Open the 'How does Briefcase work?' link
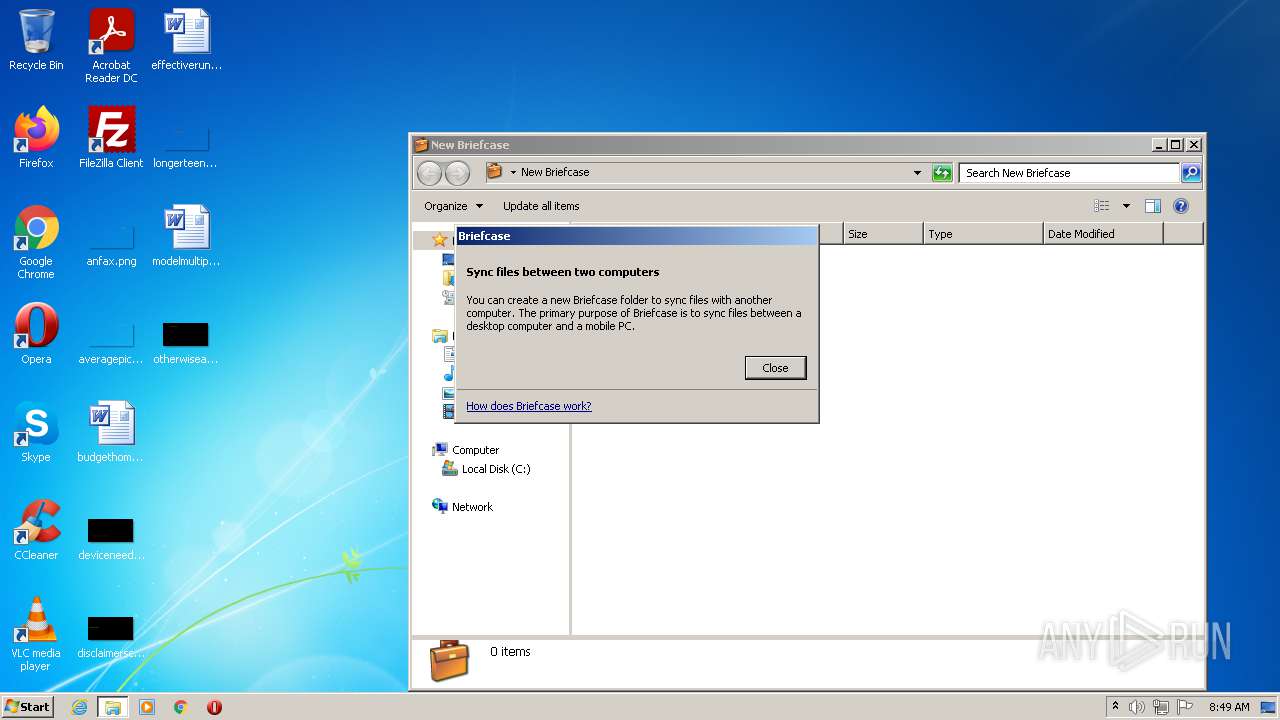 [x=528, y=406]
